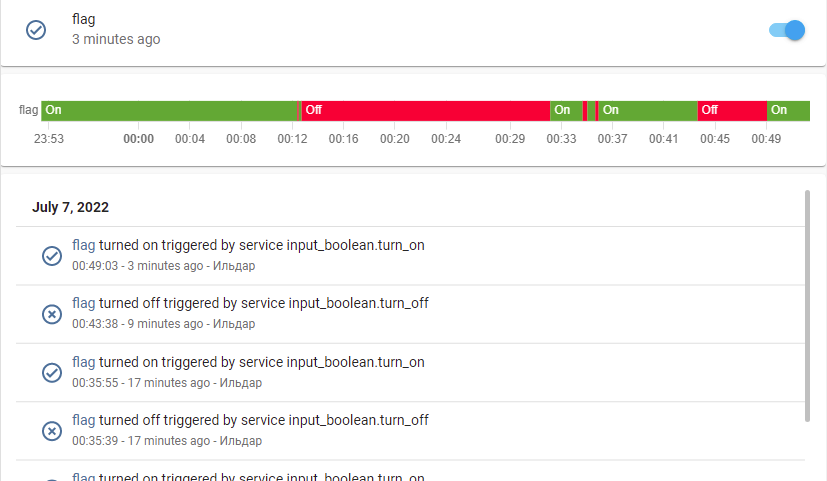Open flag link in 00:35:55 entry

[83, 362]
